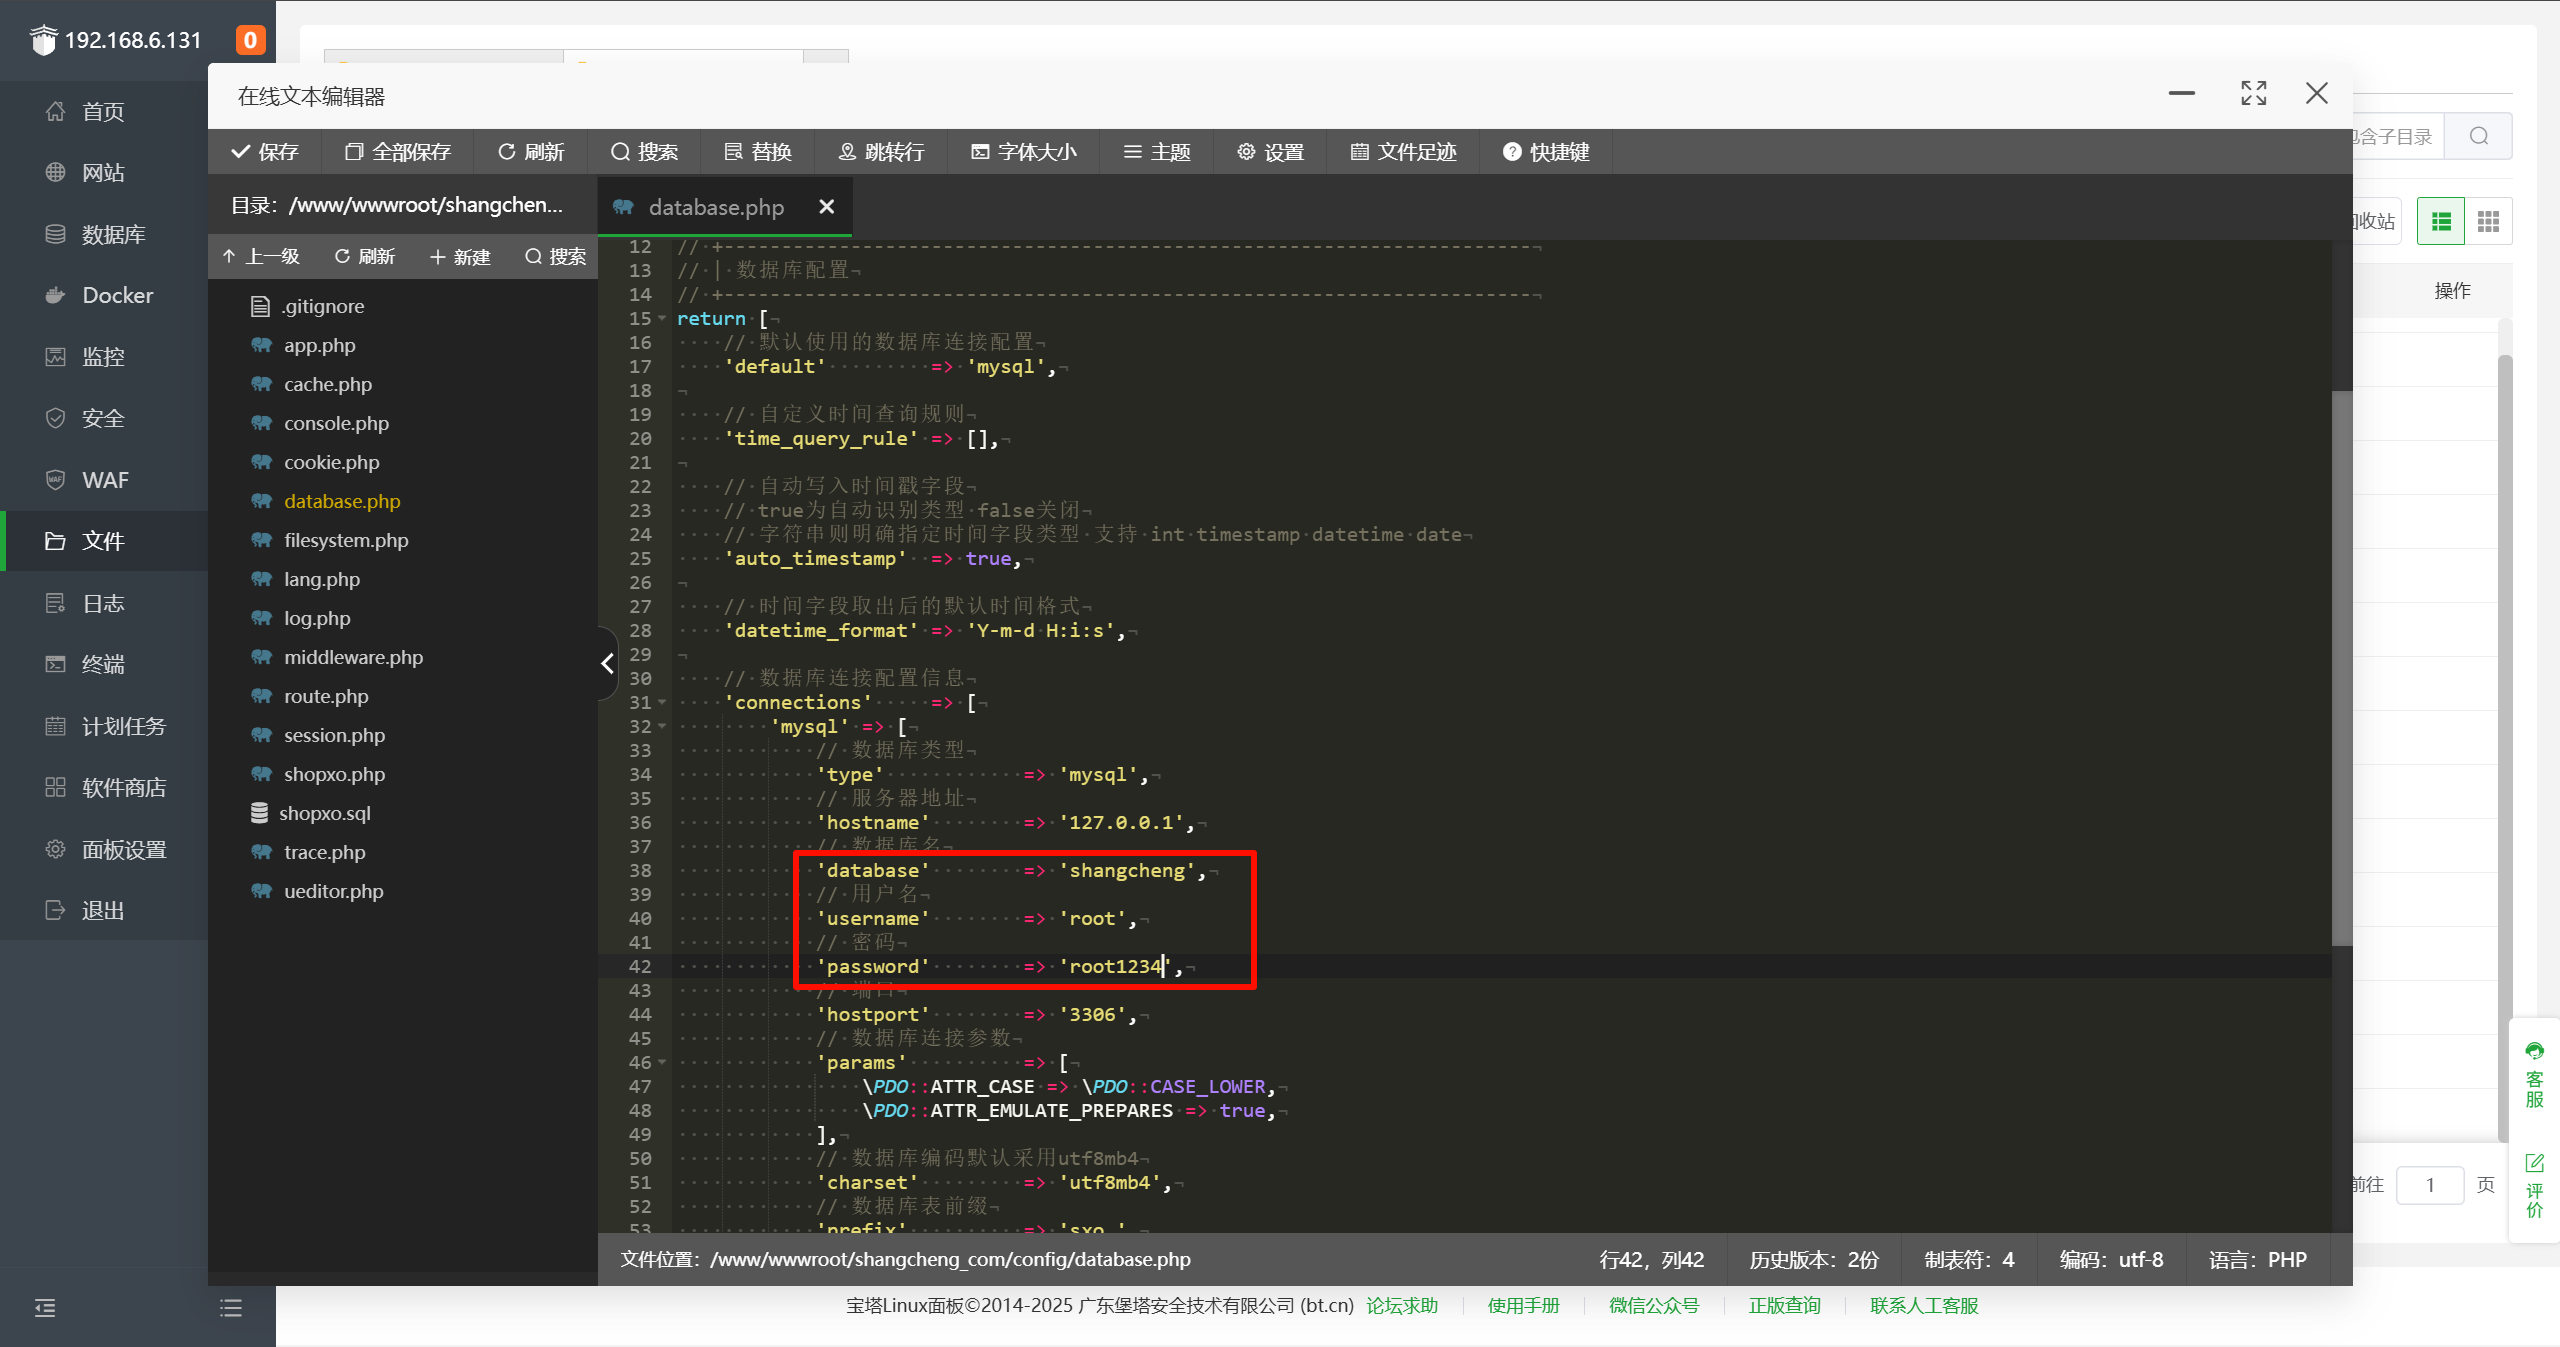The width and height of the screenshot is (2560, 1347).
Task: Open user manual (使用手册) link
Action: pyautogui.click(x=1523, y=1305)
